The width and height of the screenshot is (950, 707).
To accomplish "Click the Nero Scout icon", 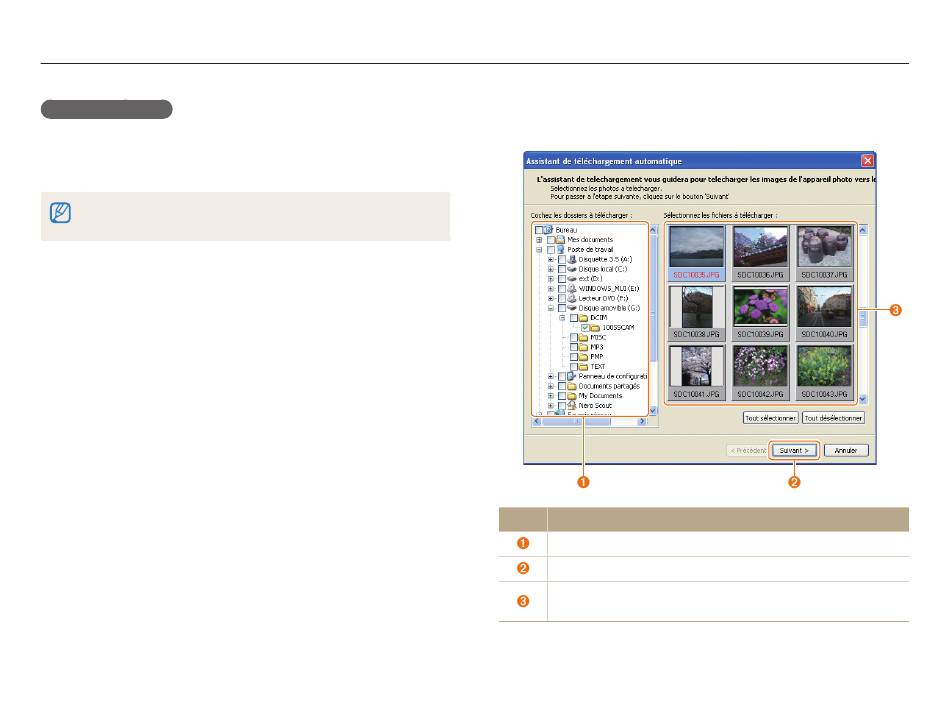I will 571,405.
